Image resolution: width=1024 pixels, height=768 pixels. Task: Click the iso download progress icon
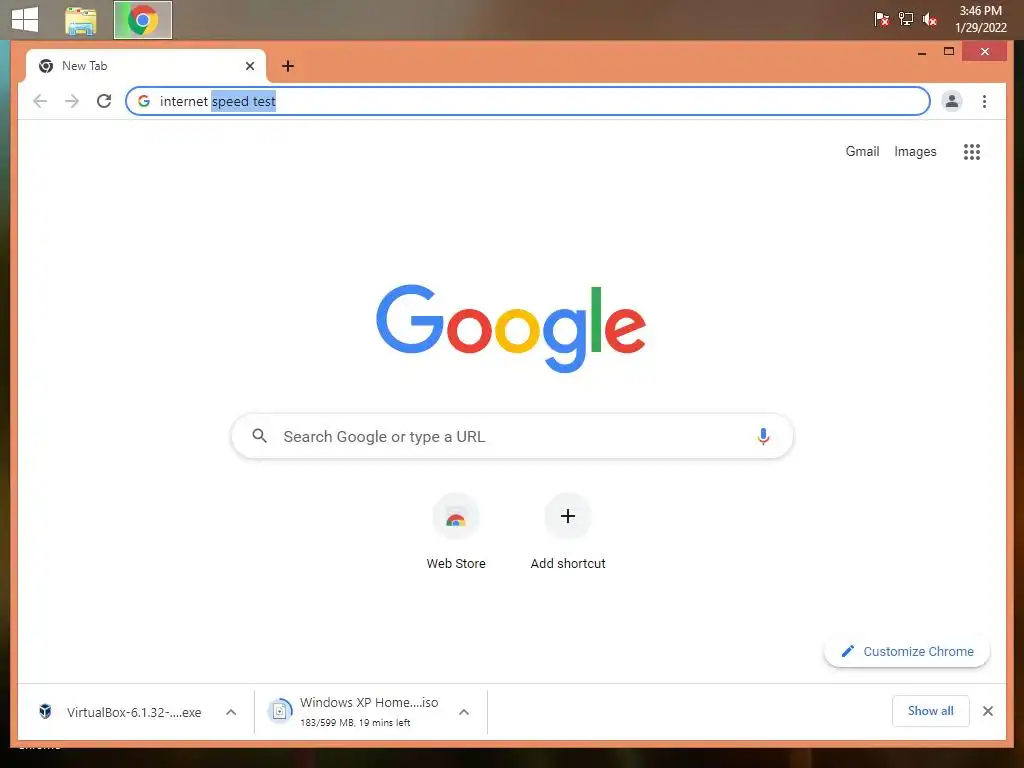point(280,711)
